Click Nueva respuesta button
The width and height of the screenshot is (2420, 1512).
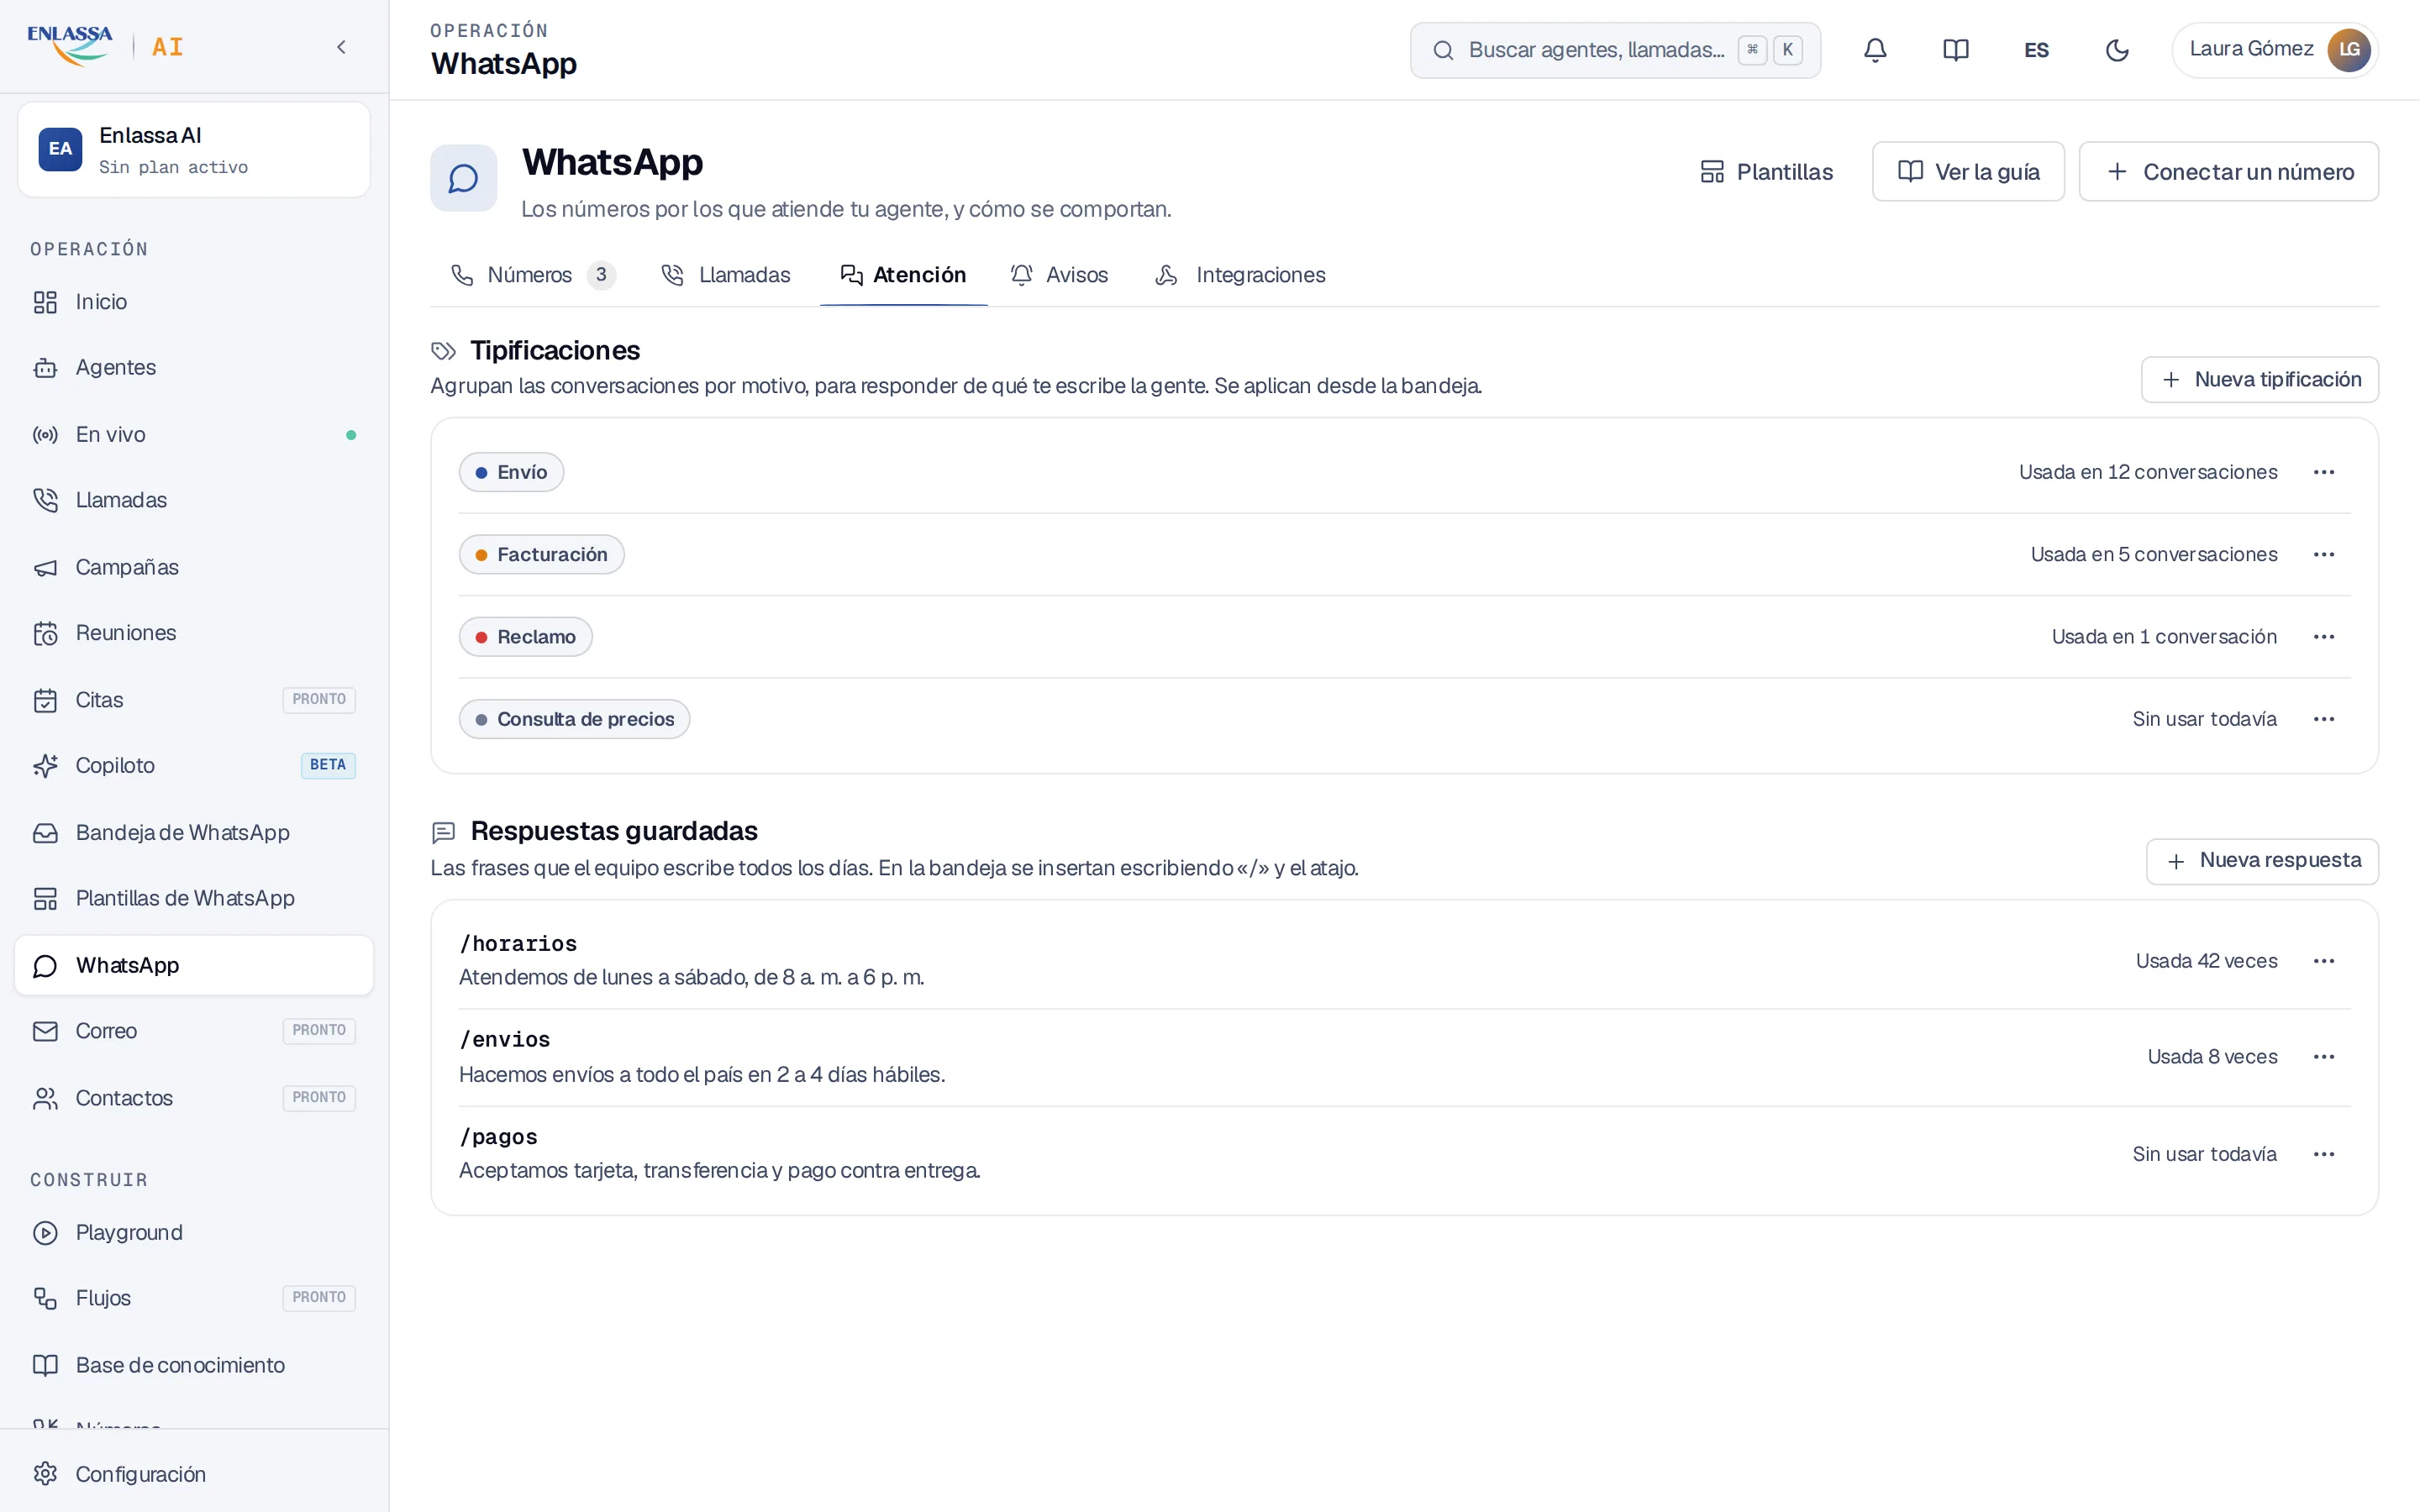coord(2262,861)
